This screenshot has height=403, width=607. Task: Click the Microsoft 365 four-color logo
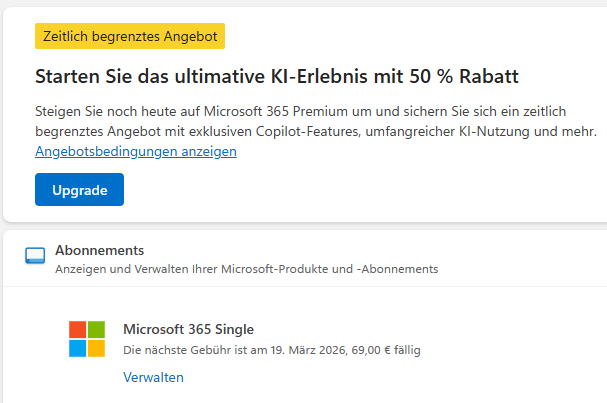[x=87, y=339]
